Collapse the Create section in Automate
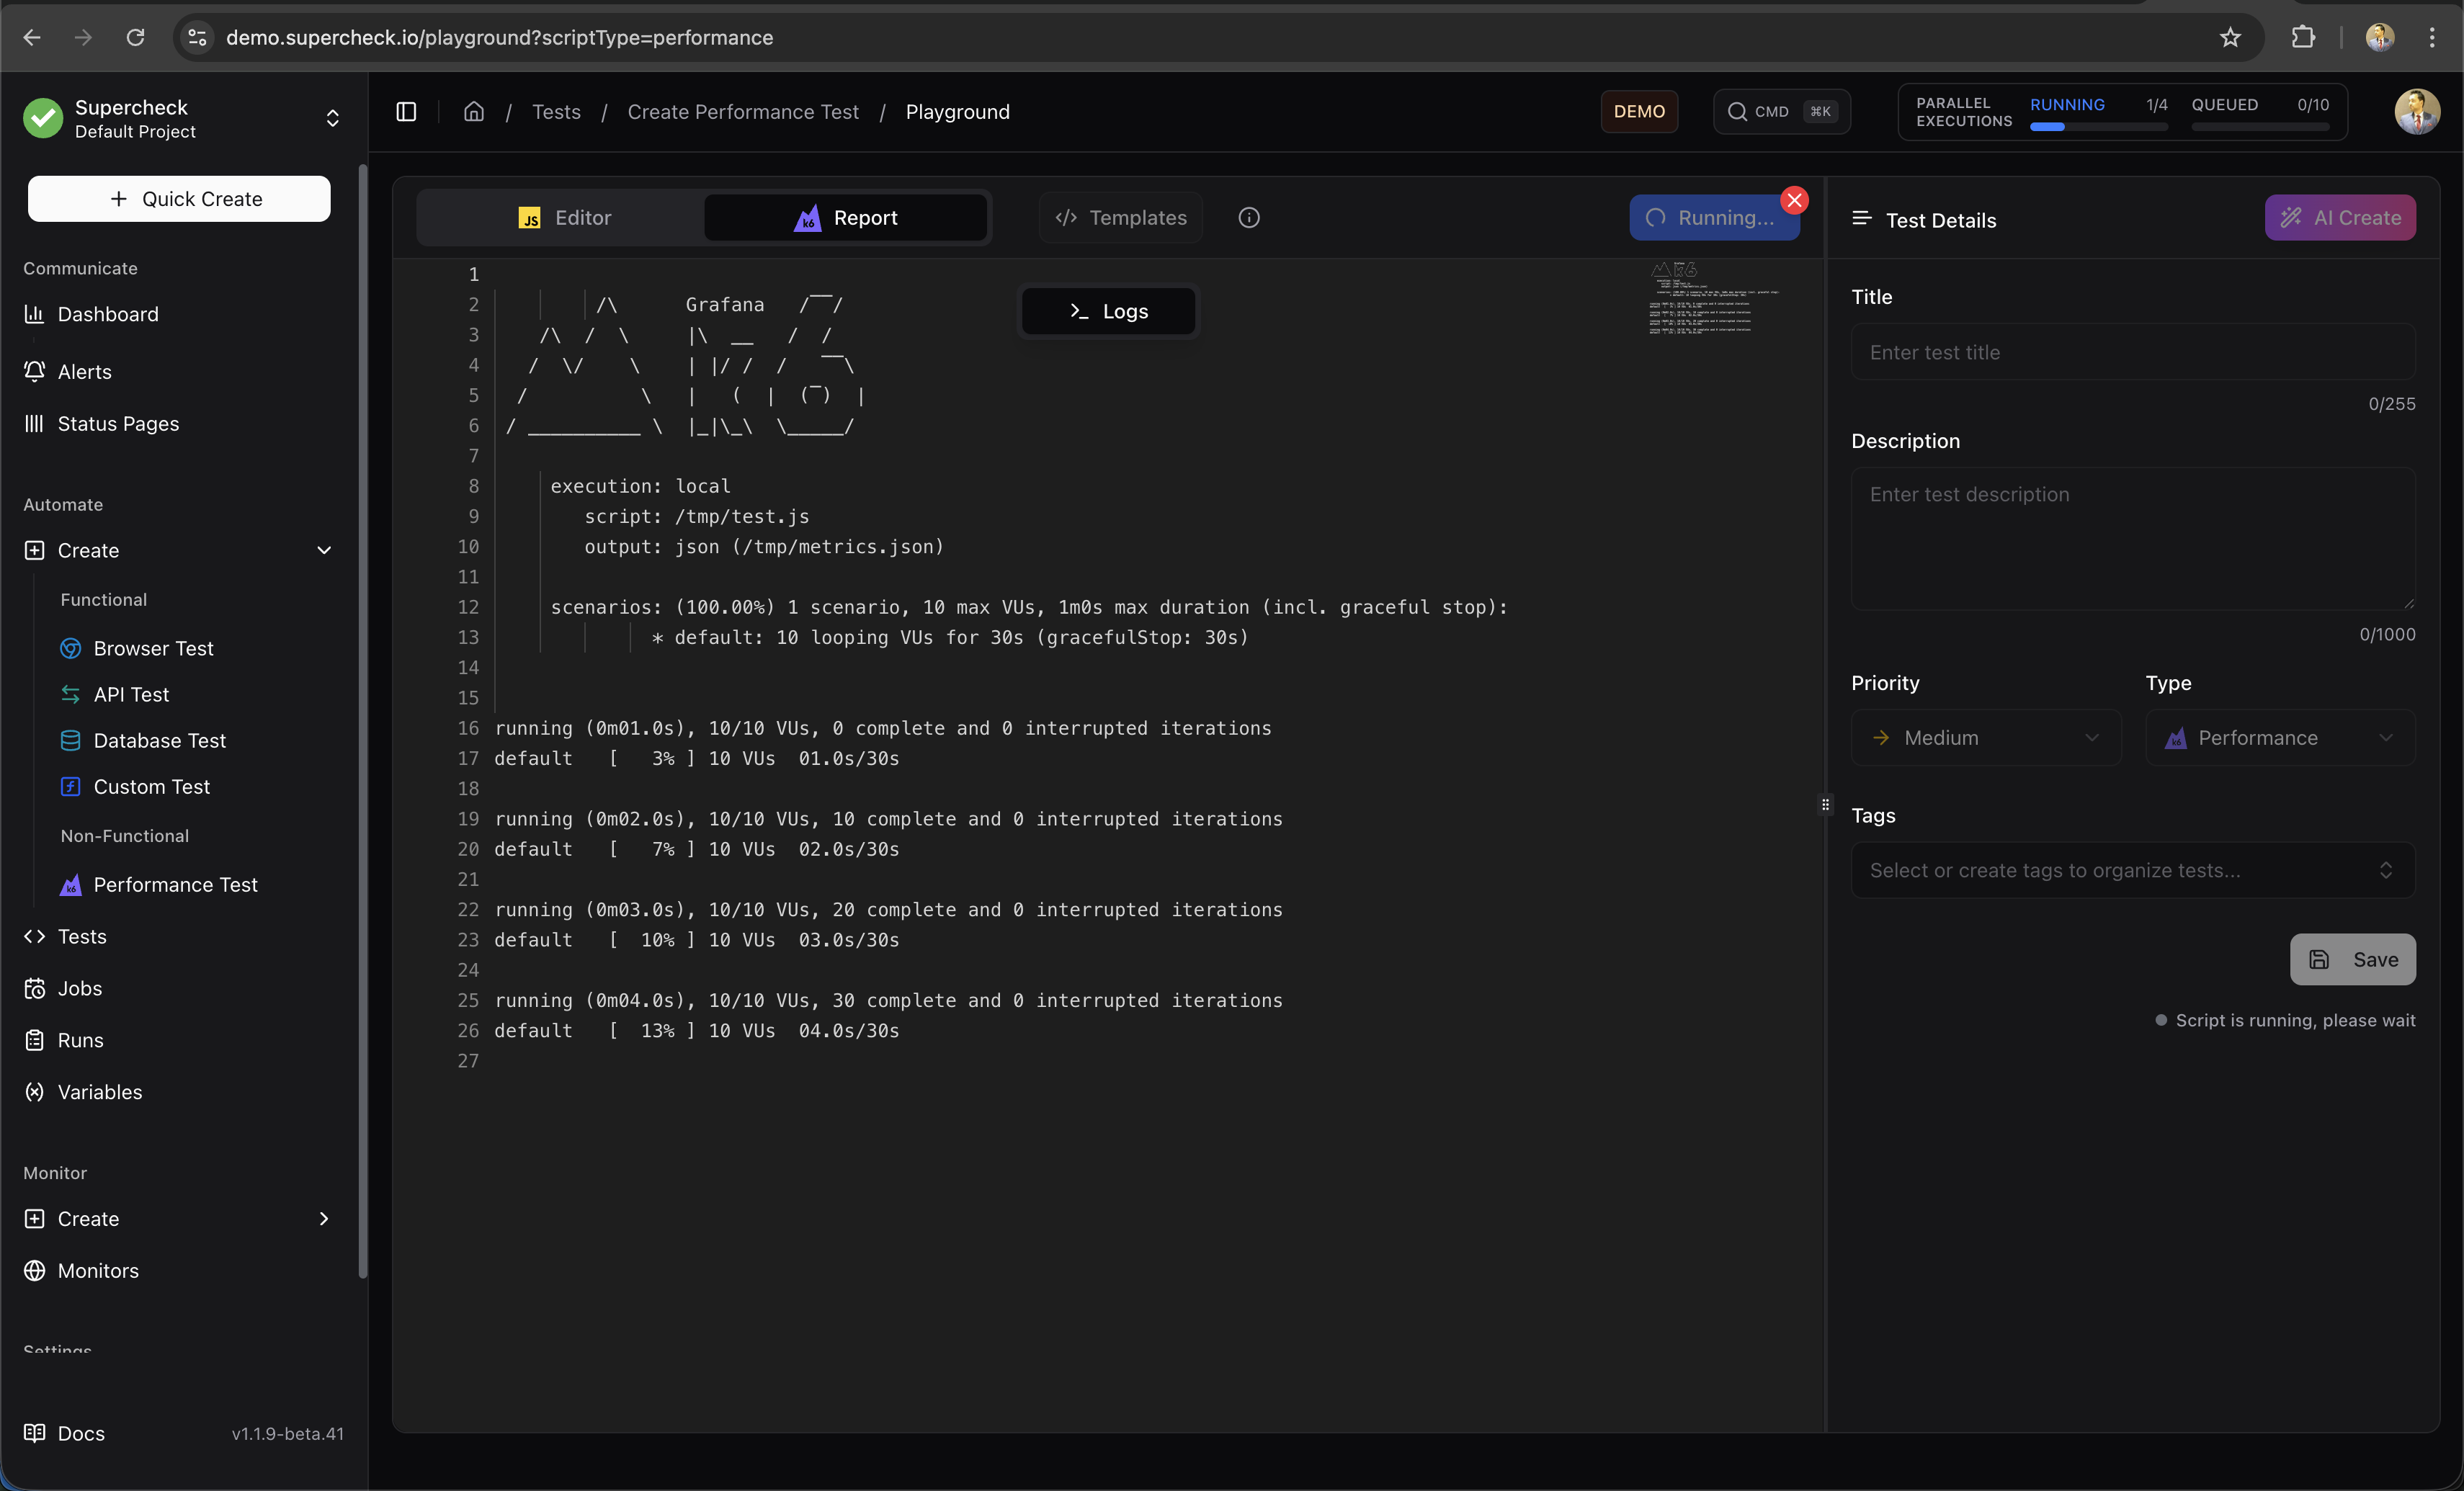This screenshot has height=1491, width=2464. pos(324,550)
